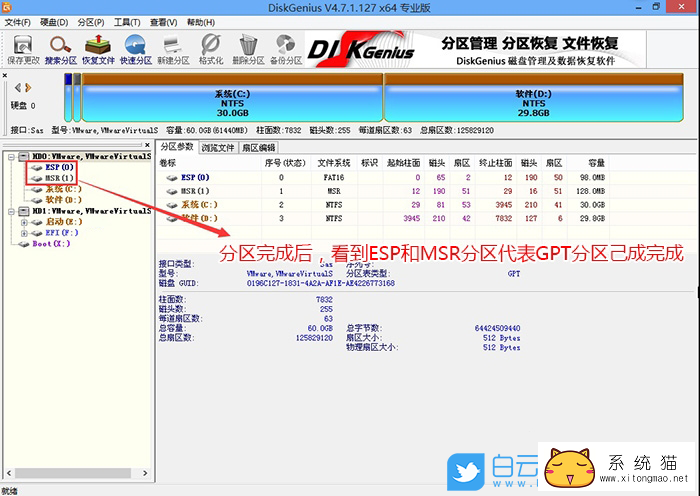Viewport: 700px width, 496px height.
Task: Click the 系统(C:) 30.0GB partition block
Action: [x=232, y=98]
